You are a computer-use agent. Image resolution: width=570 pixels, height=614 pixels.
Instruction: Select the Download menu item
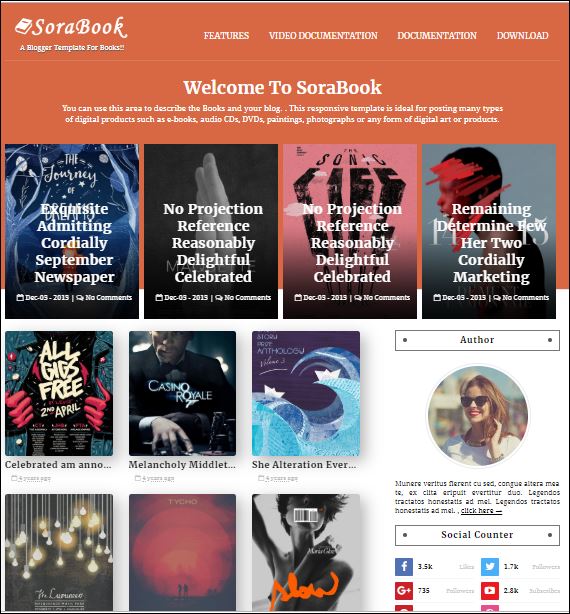coord(522,36)
